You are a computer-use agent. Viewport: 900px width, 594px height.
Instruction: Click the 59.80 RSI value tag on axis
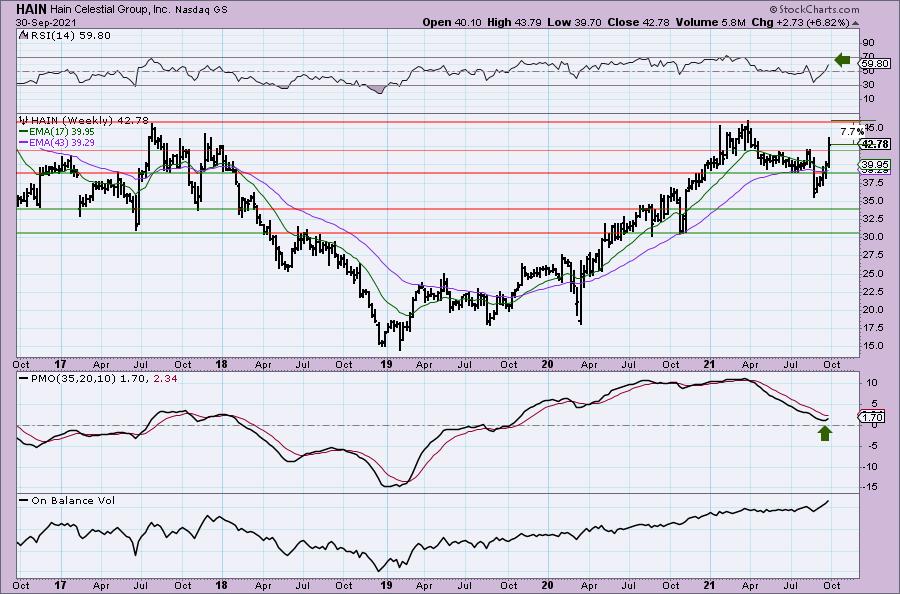pyautogui.click(x=875, y=64)
